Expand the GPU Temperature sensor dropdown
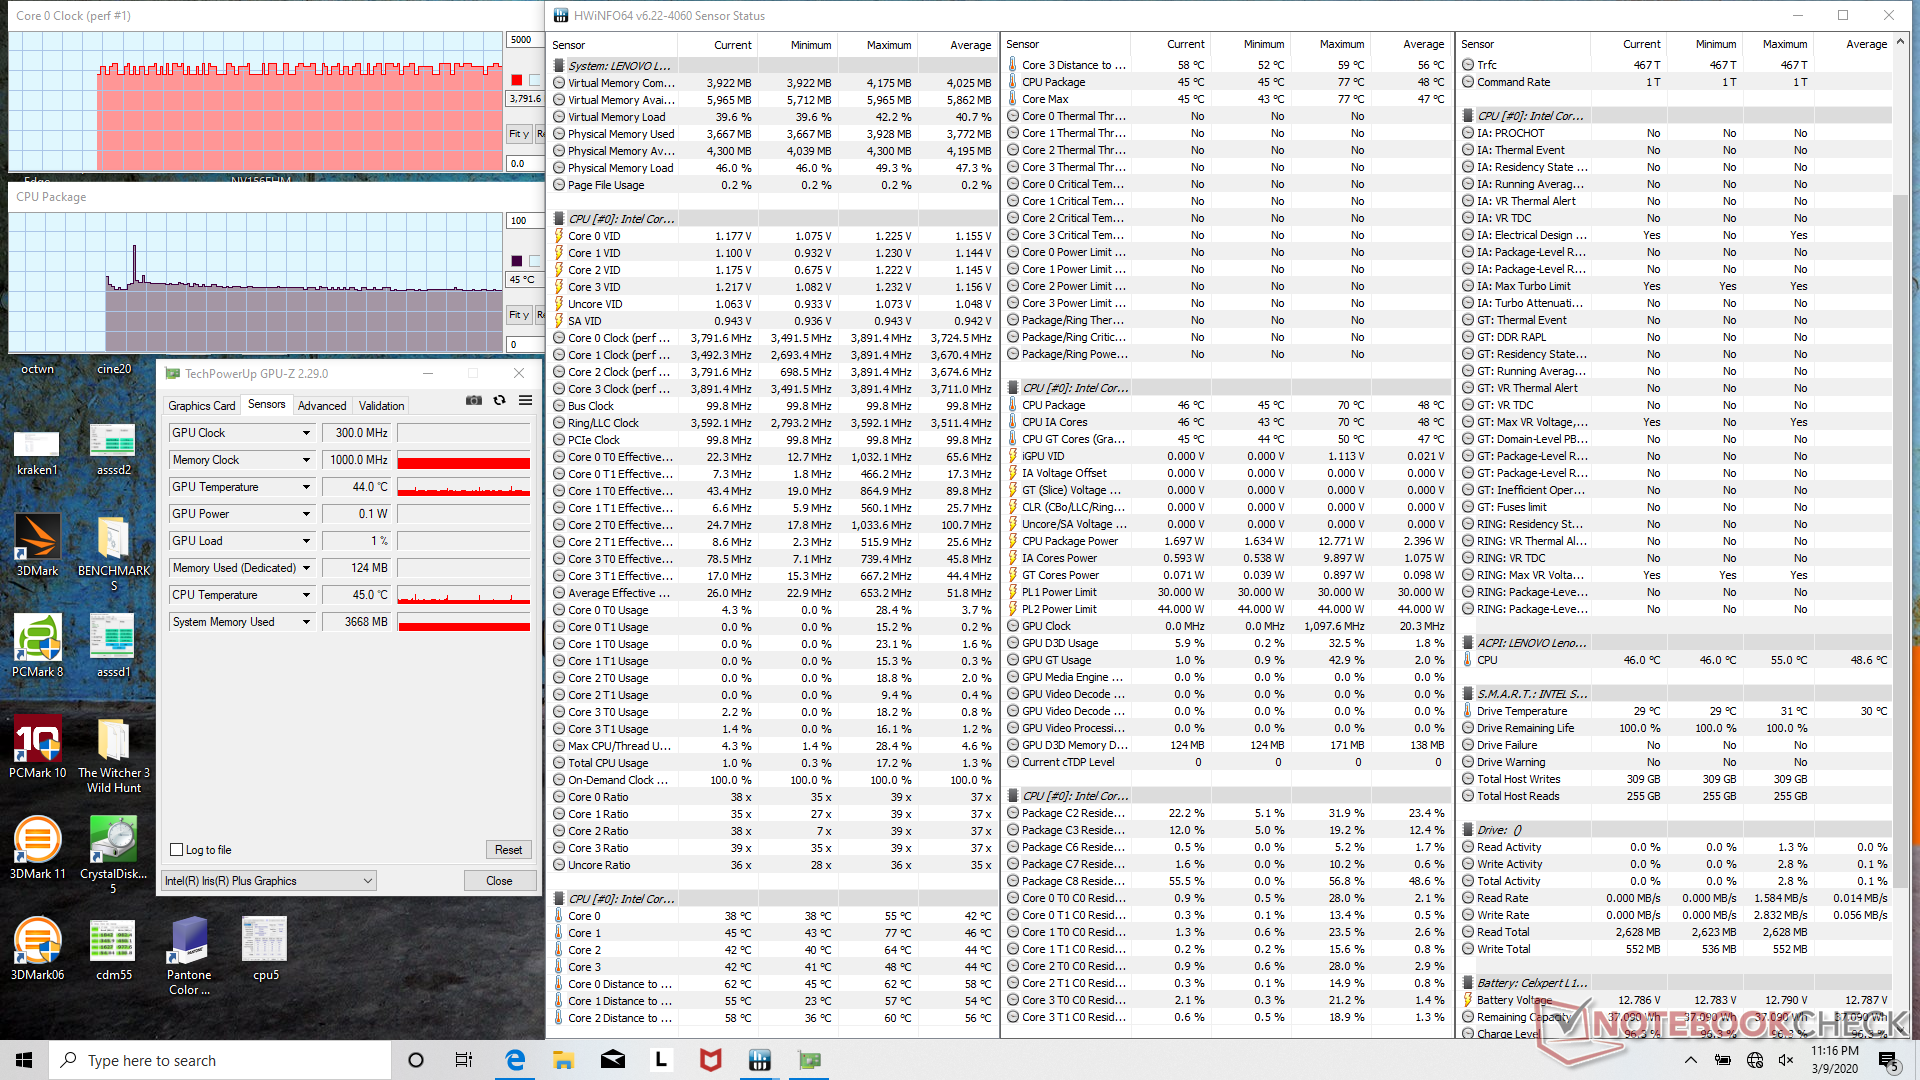 [306, 487]
